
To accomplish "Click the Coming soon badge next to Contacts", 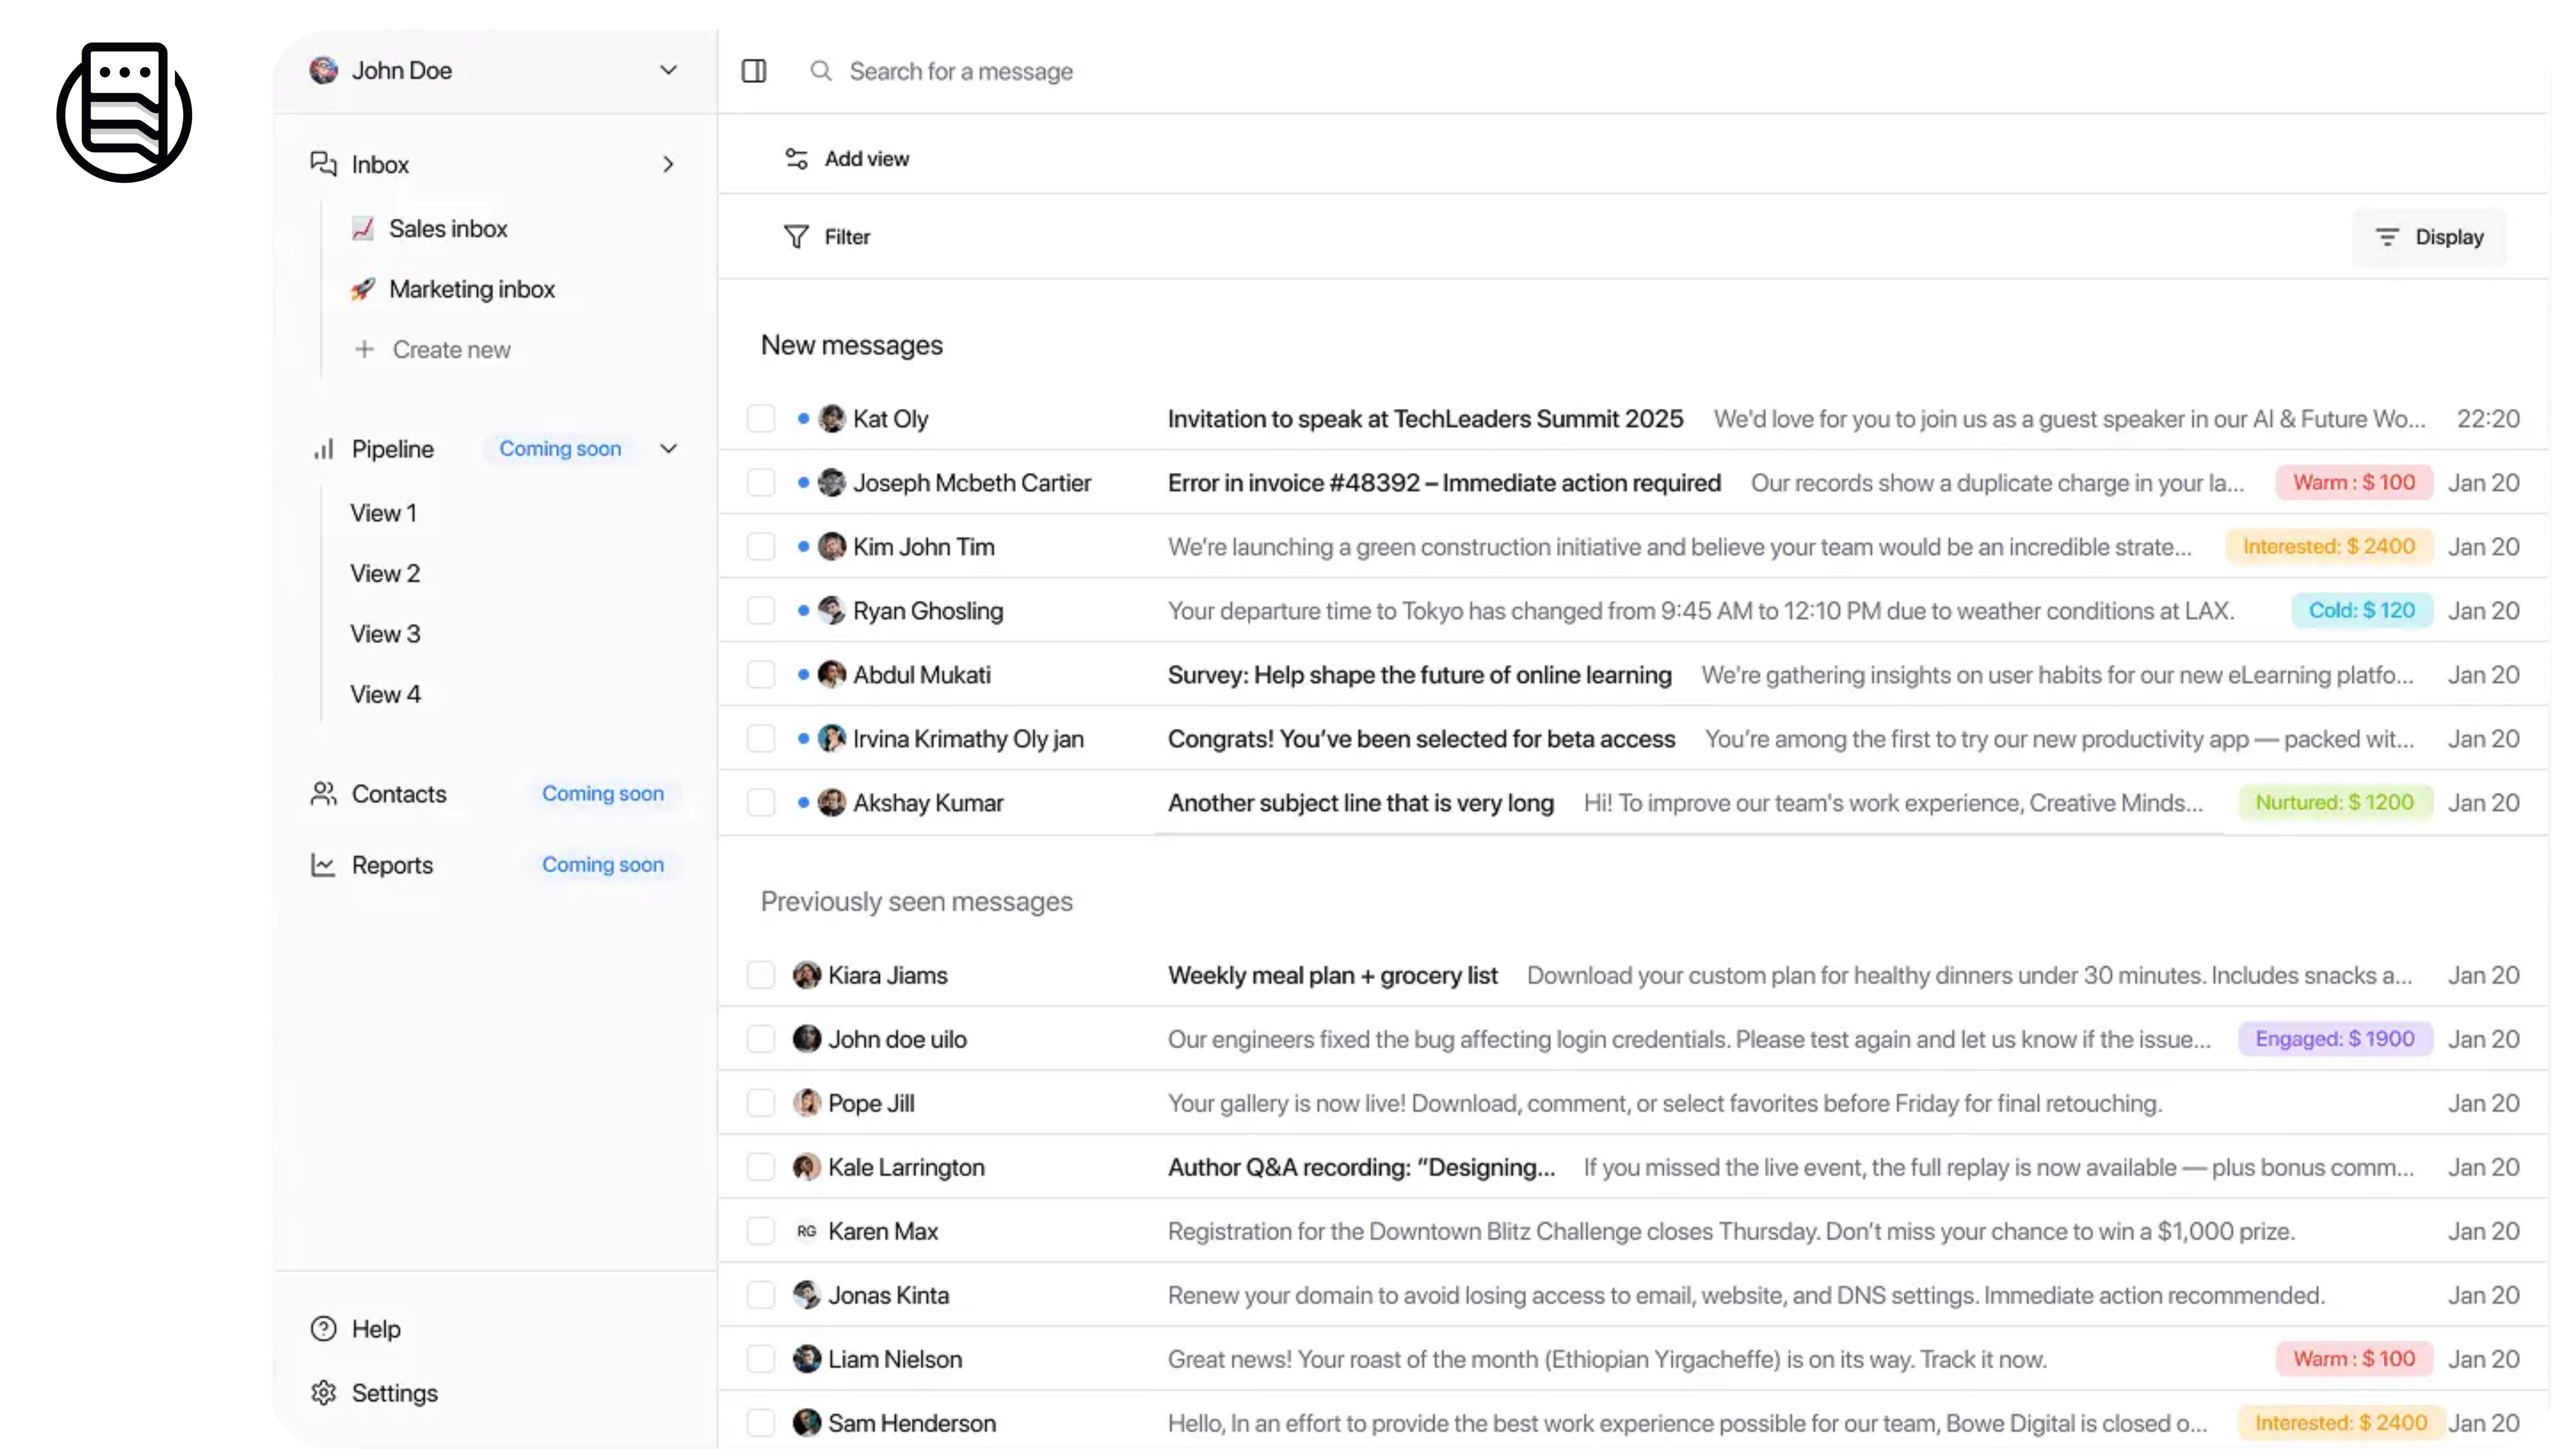I will 603,794.
